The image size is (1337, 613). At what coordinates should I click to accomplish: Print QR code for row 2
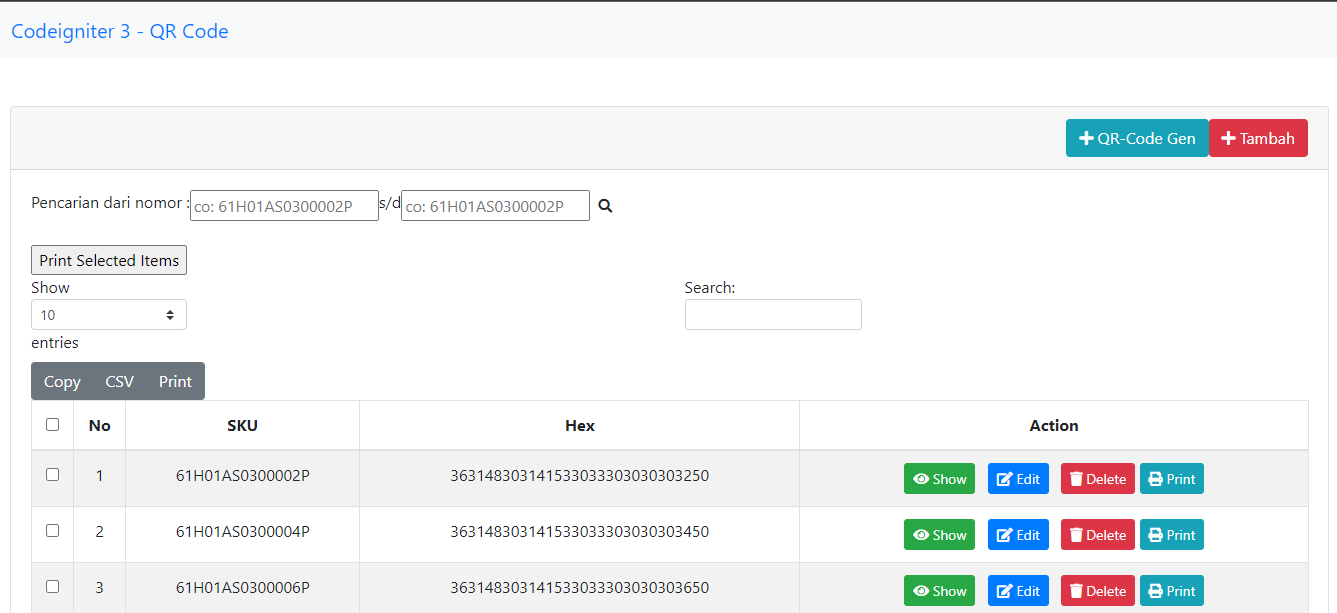[x=1171, y=535]
